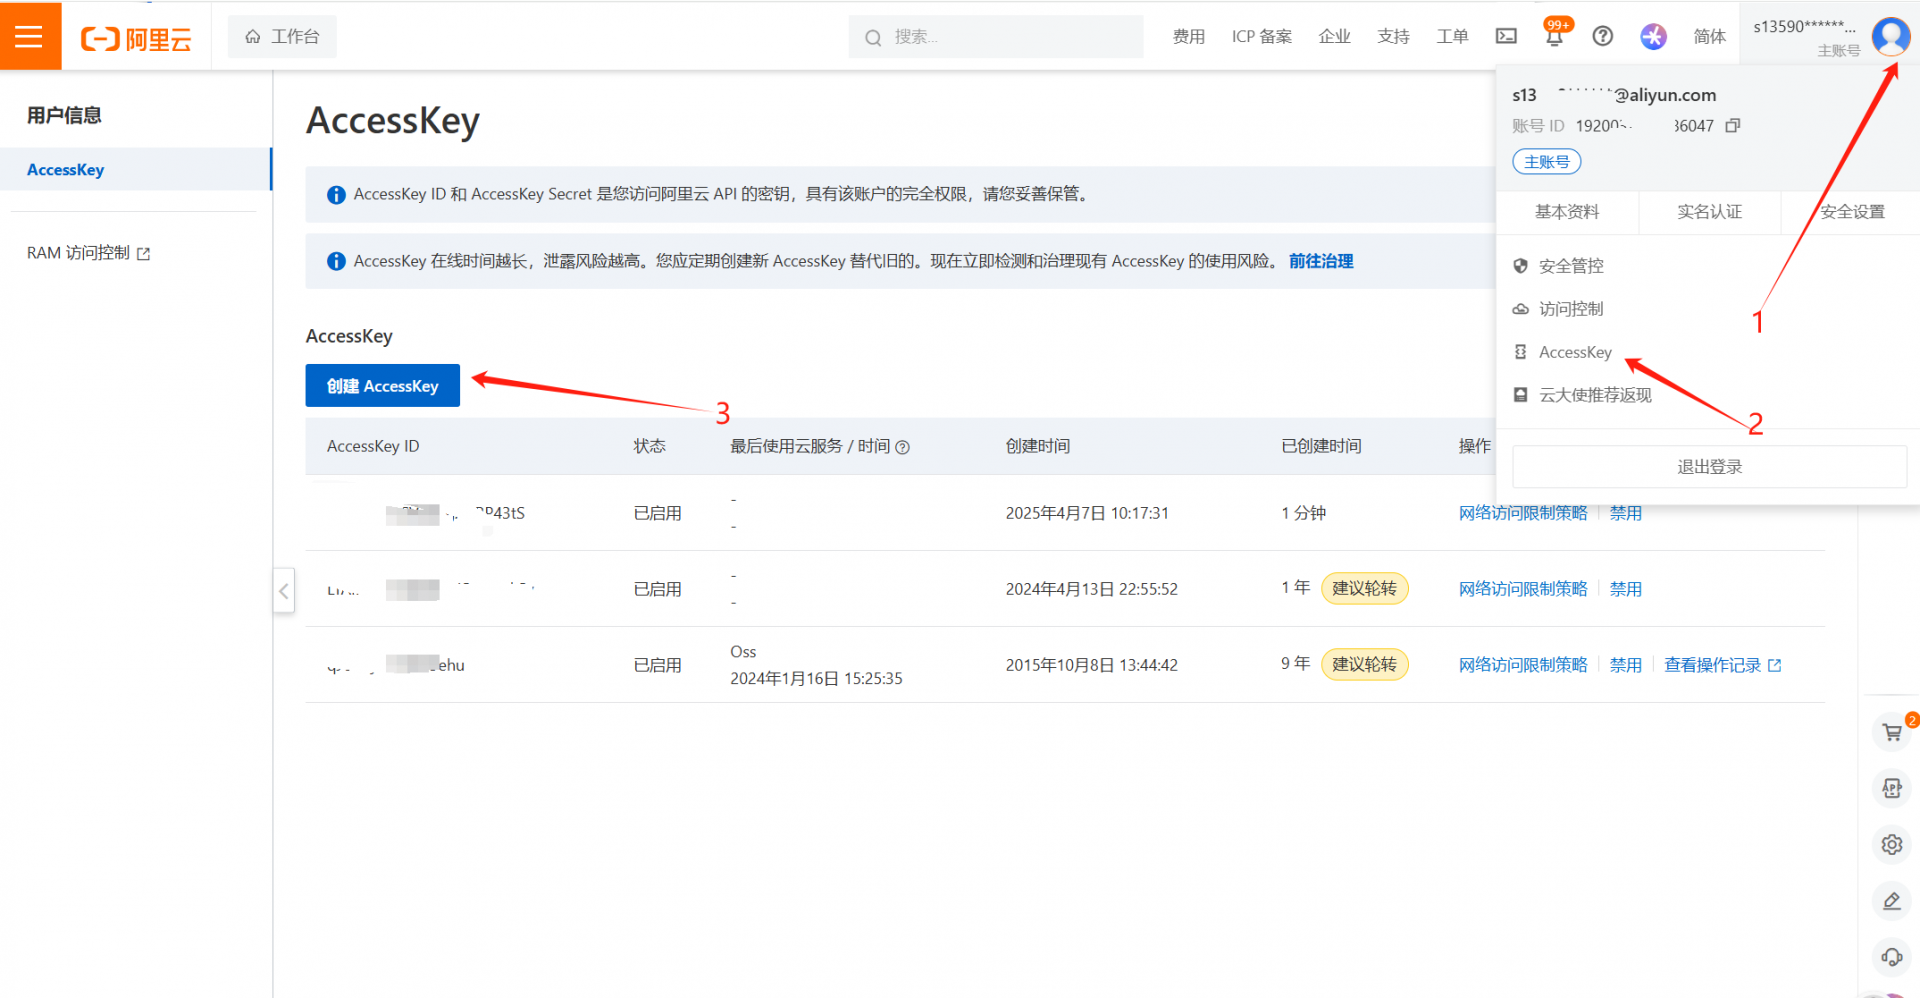Image resolution: width=1920 pixels, height=998 pixels.
Task: Open the help question mark icon
Action: (1603, 37)
